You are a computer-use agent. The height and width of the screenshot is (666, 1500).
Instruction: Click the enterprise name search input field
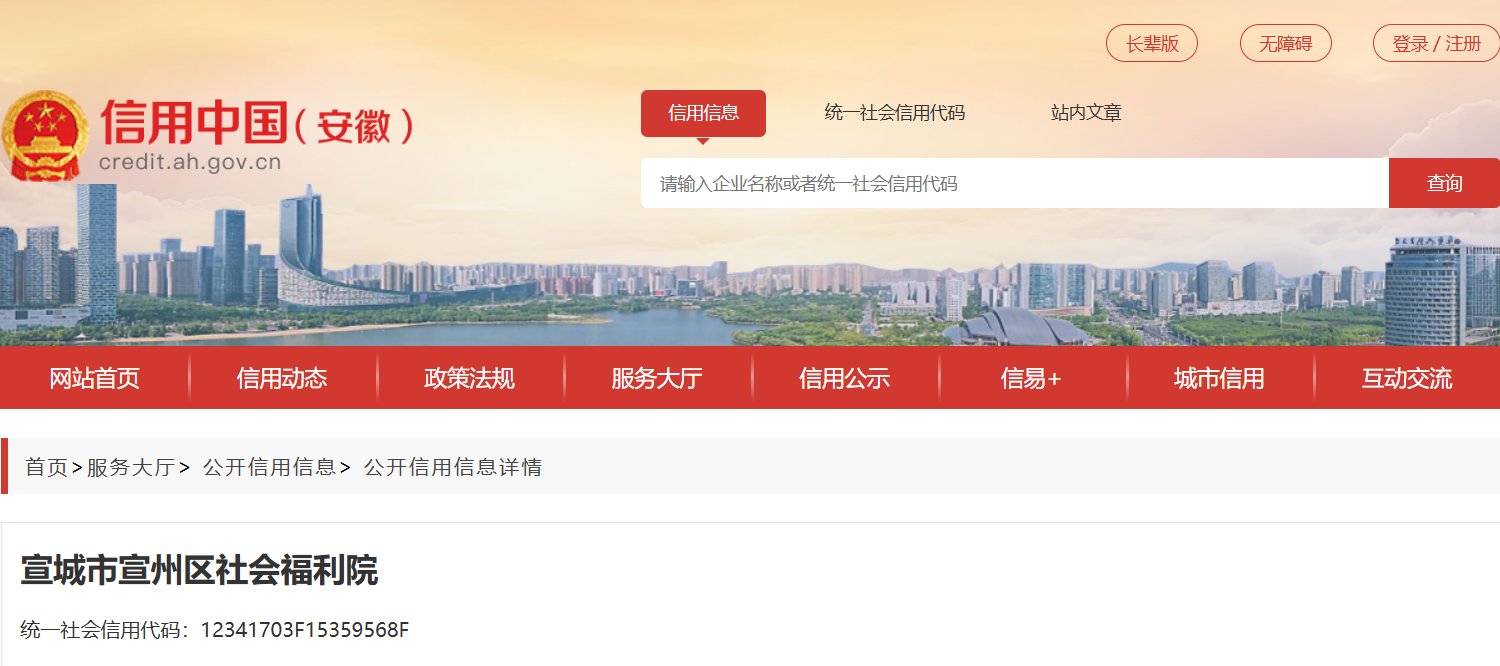tap(1015, 183)
